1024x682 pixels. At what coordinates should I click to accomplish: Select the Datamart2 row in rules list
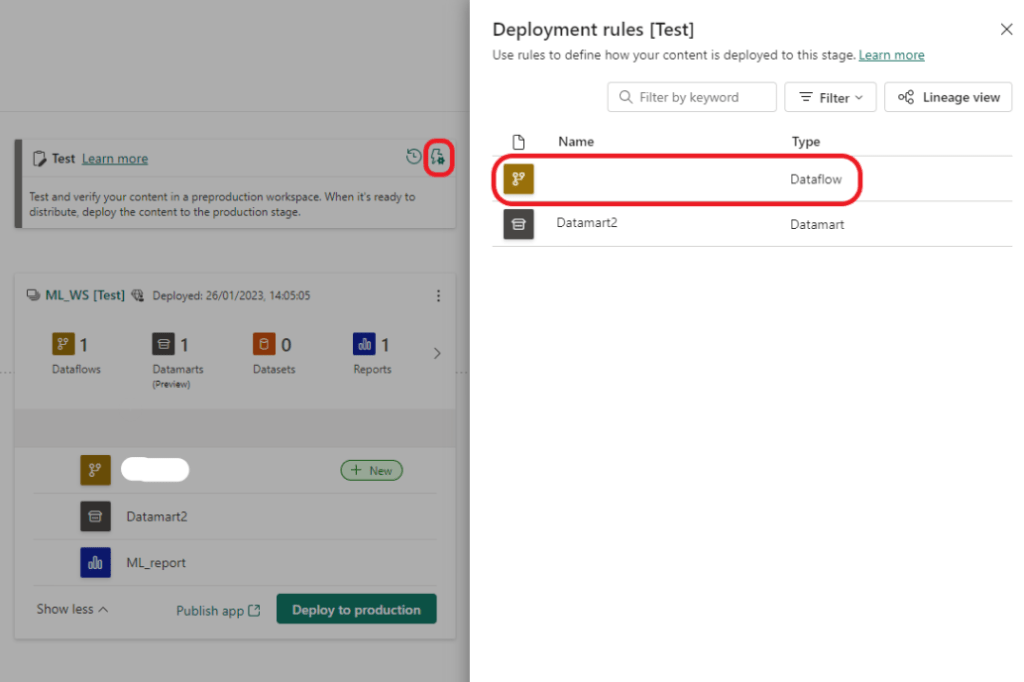click(x=700, y=224)
